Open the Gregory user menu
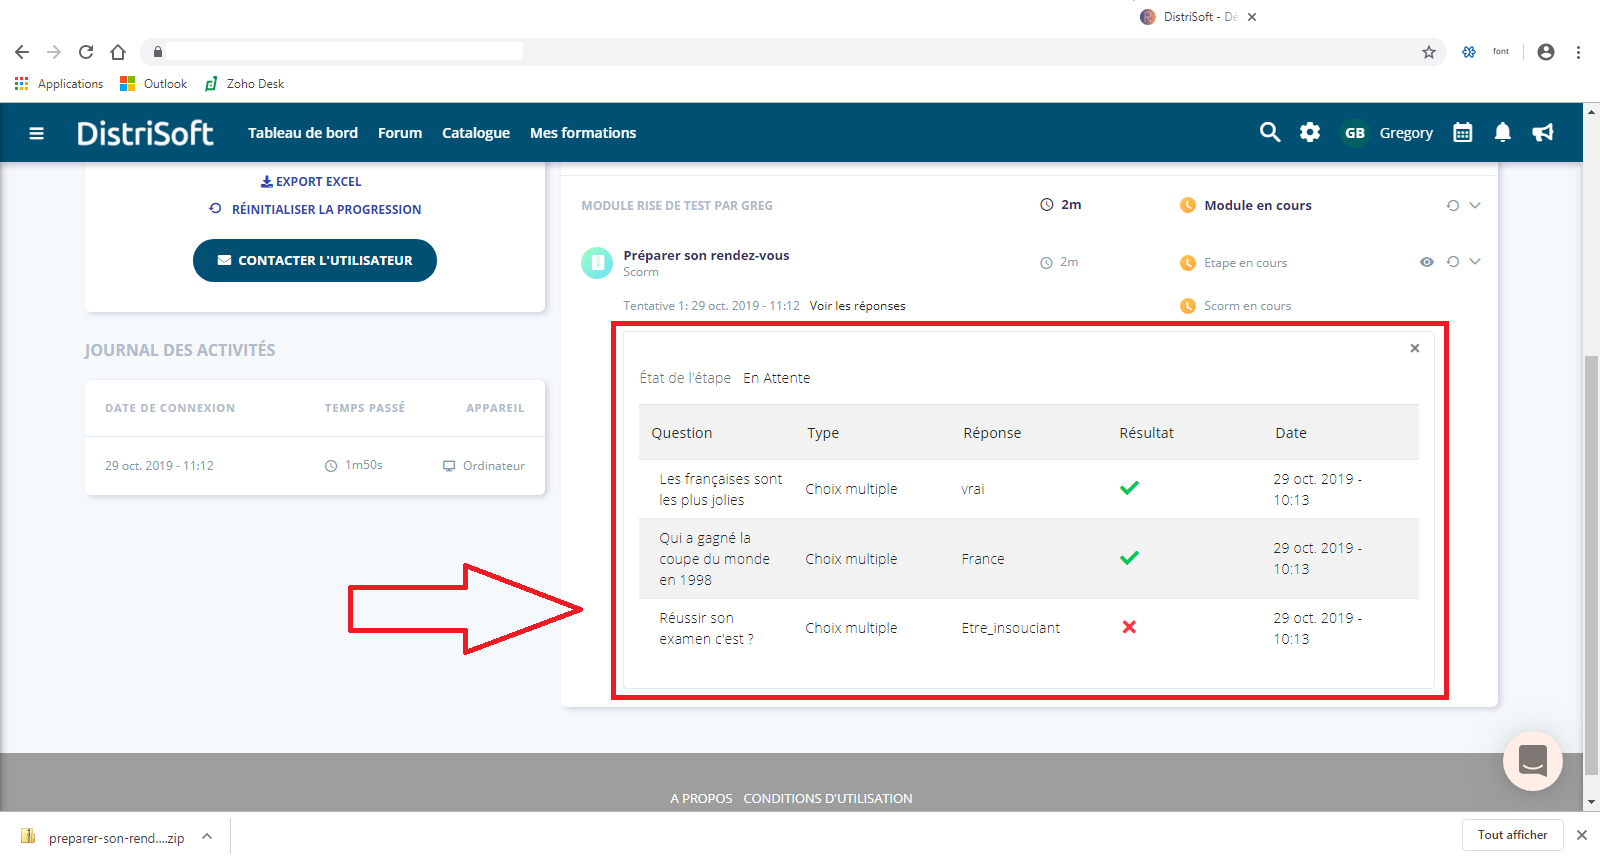This screenshot has height=860, width=1600. [x=1406, y=133]
